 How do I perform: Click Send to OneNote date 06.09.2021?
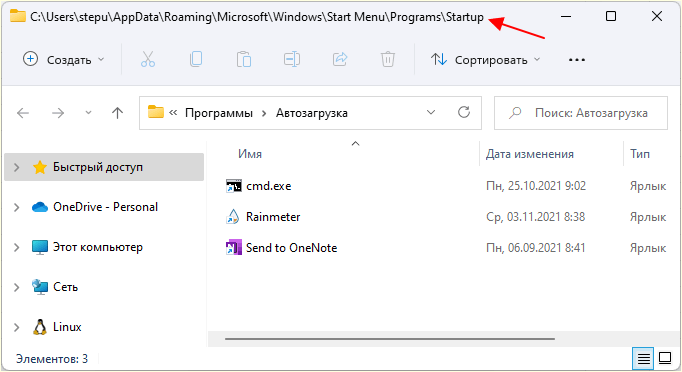[535, 248]
